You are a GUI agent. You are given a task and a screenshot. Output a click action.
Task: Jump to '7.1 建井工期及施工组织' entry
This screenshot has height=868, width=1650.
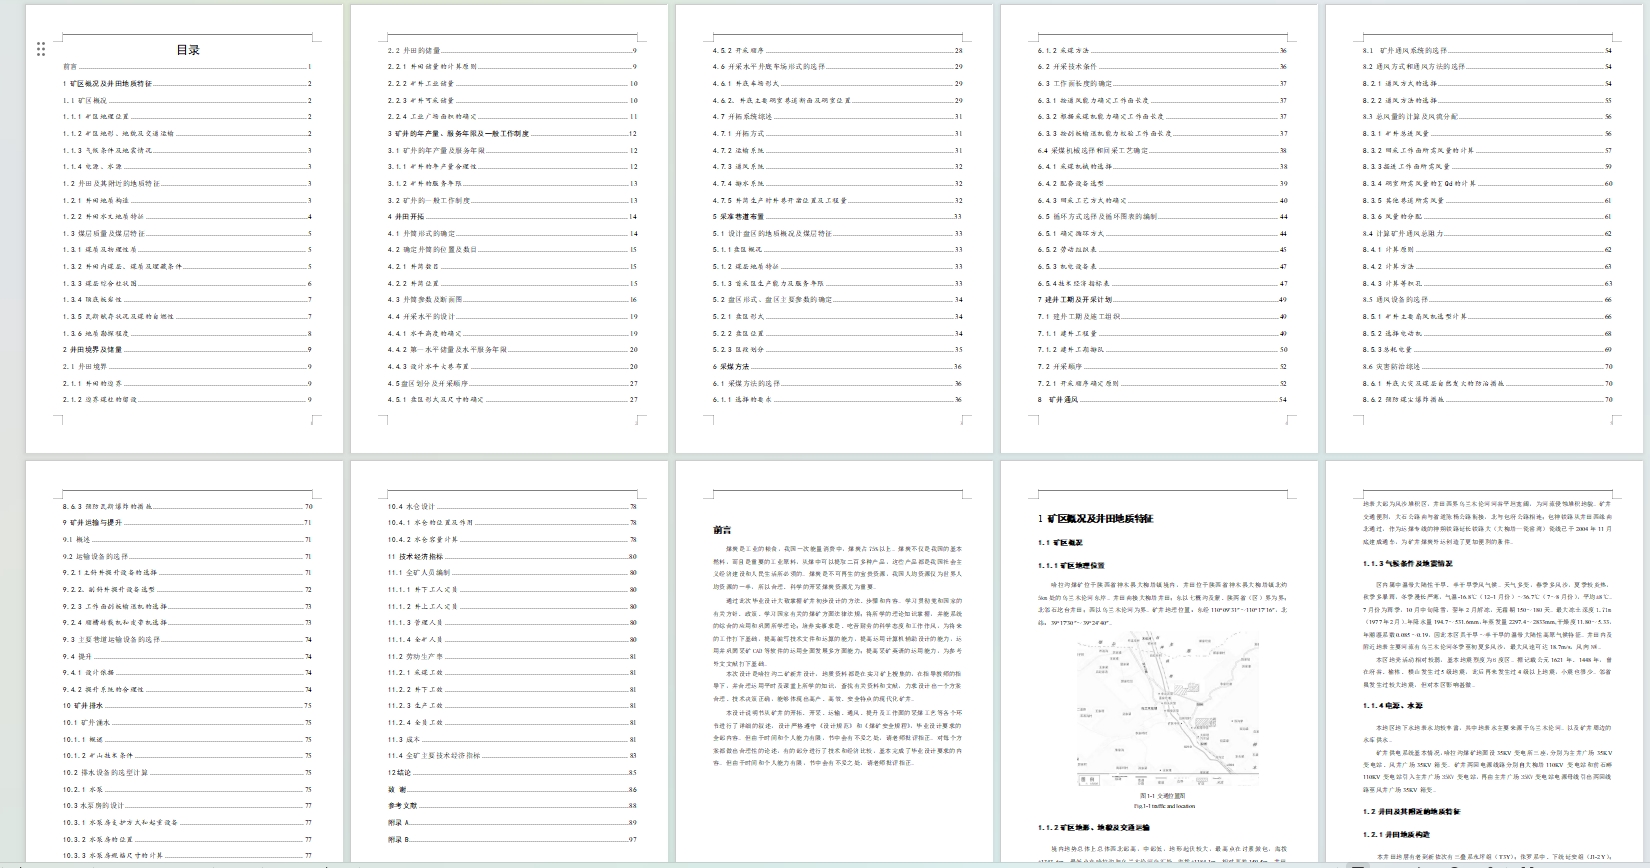[x=1162, y=316]
